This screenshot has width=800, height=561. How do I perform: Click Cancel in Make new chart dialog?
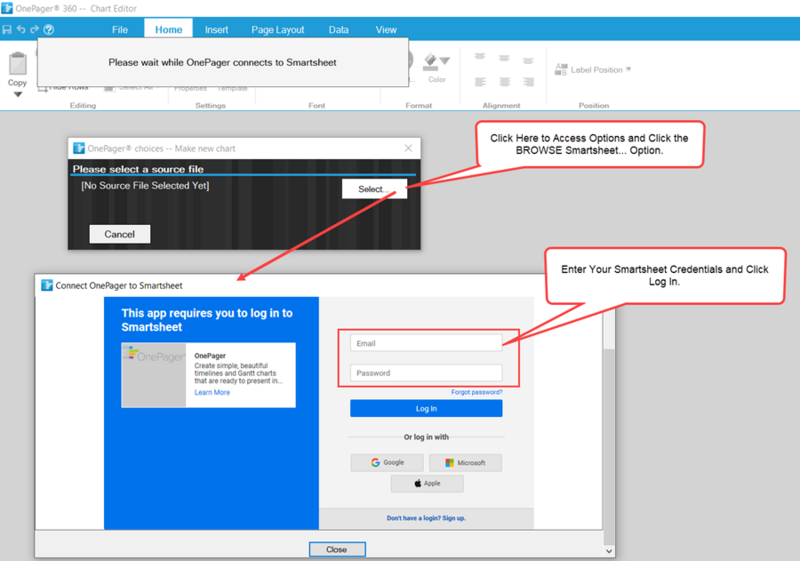coord(120,234)
